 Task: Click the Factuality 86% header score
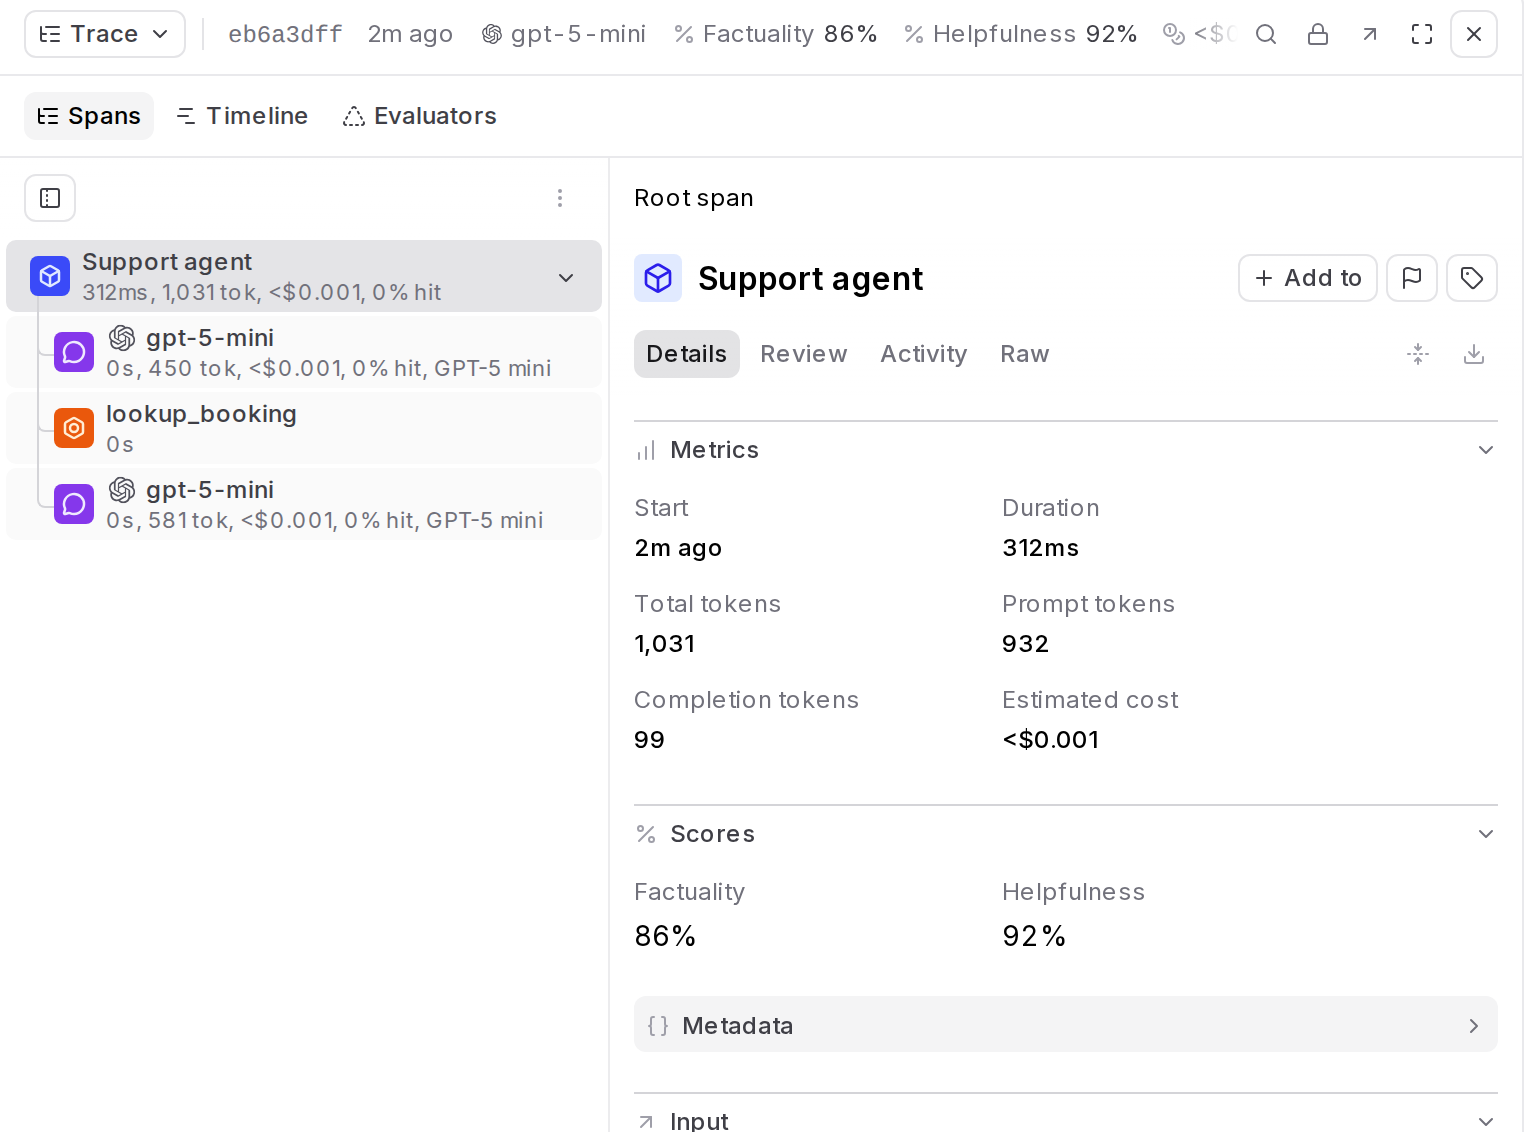(776, 34)
